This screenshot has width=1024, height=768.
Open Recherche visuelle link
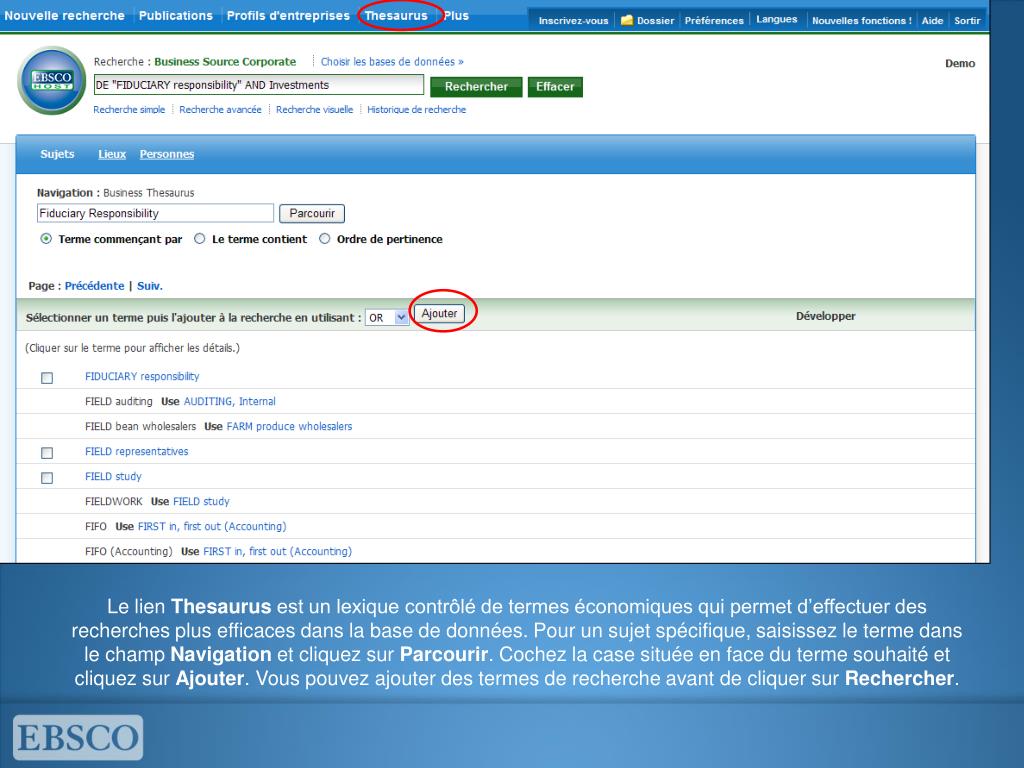click(x=314, y=110)
